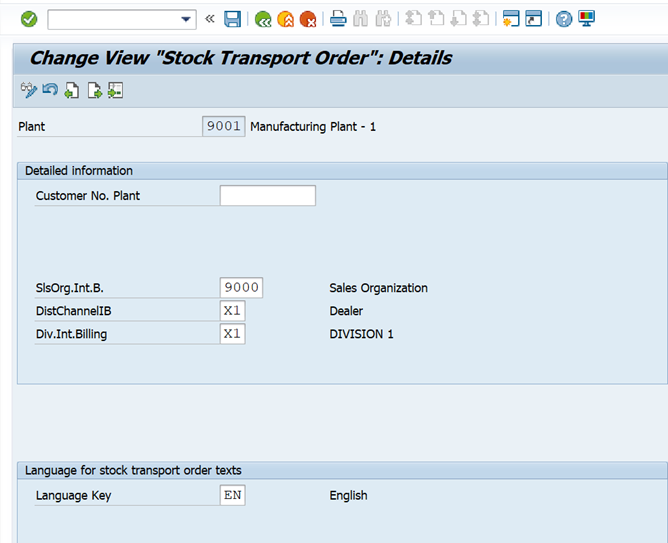668x543 pixels.
Task: Click "Language for stock transport order texts" header
Action: pyautogui.click(x=133, y=471)
